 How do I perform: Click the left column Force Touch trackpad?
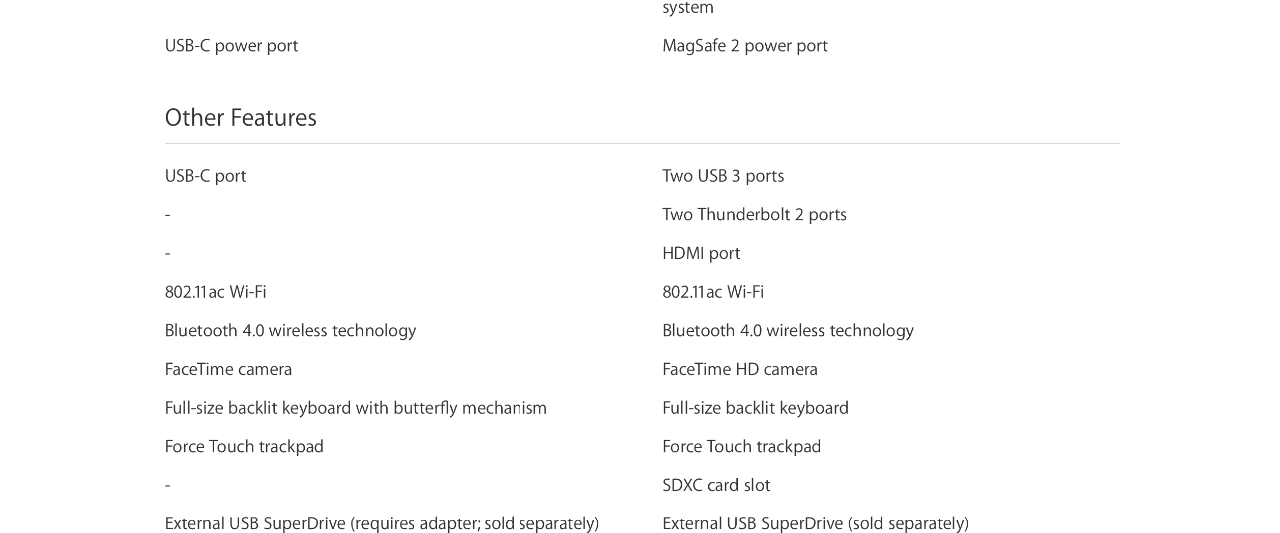click(244, 447)
